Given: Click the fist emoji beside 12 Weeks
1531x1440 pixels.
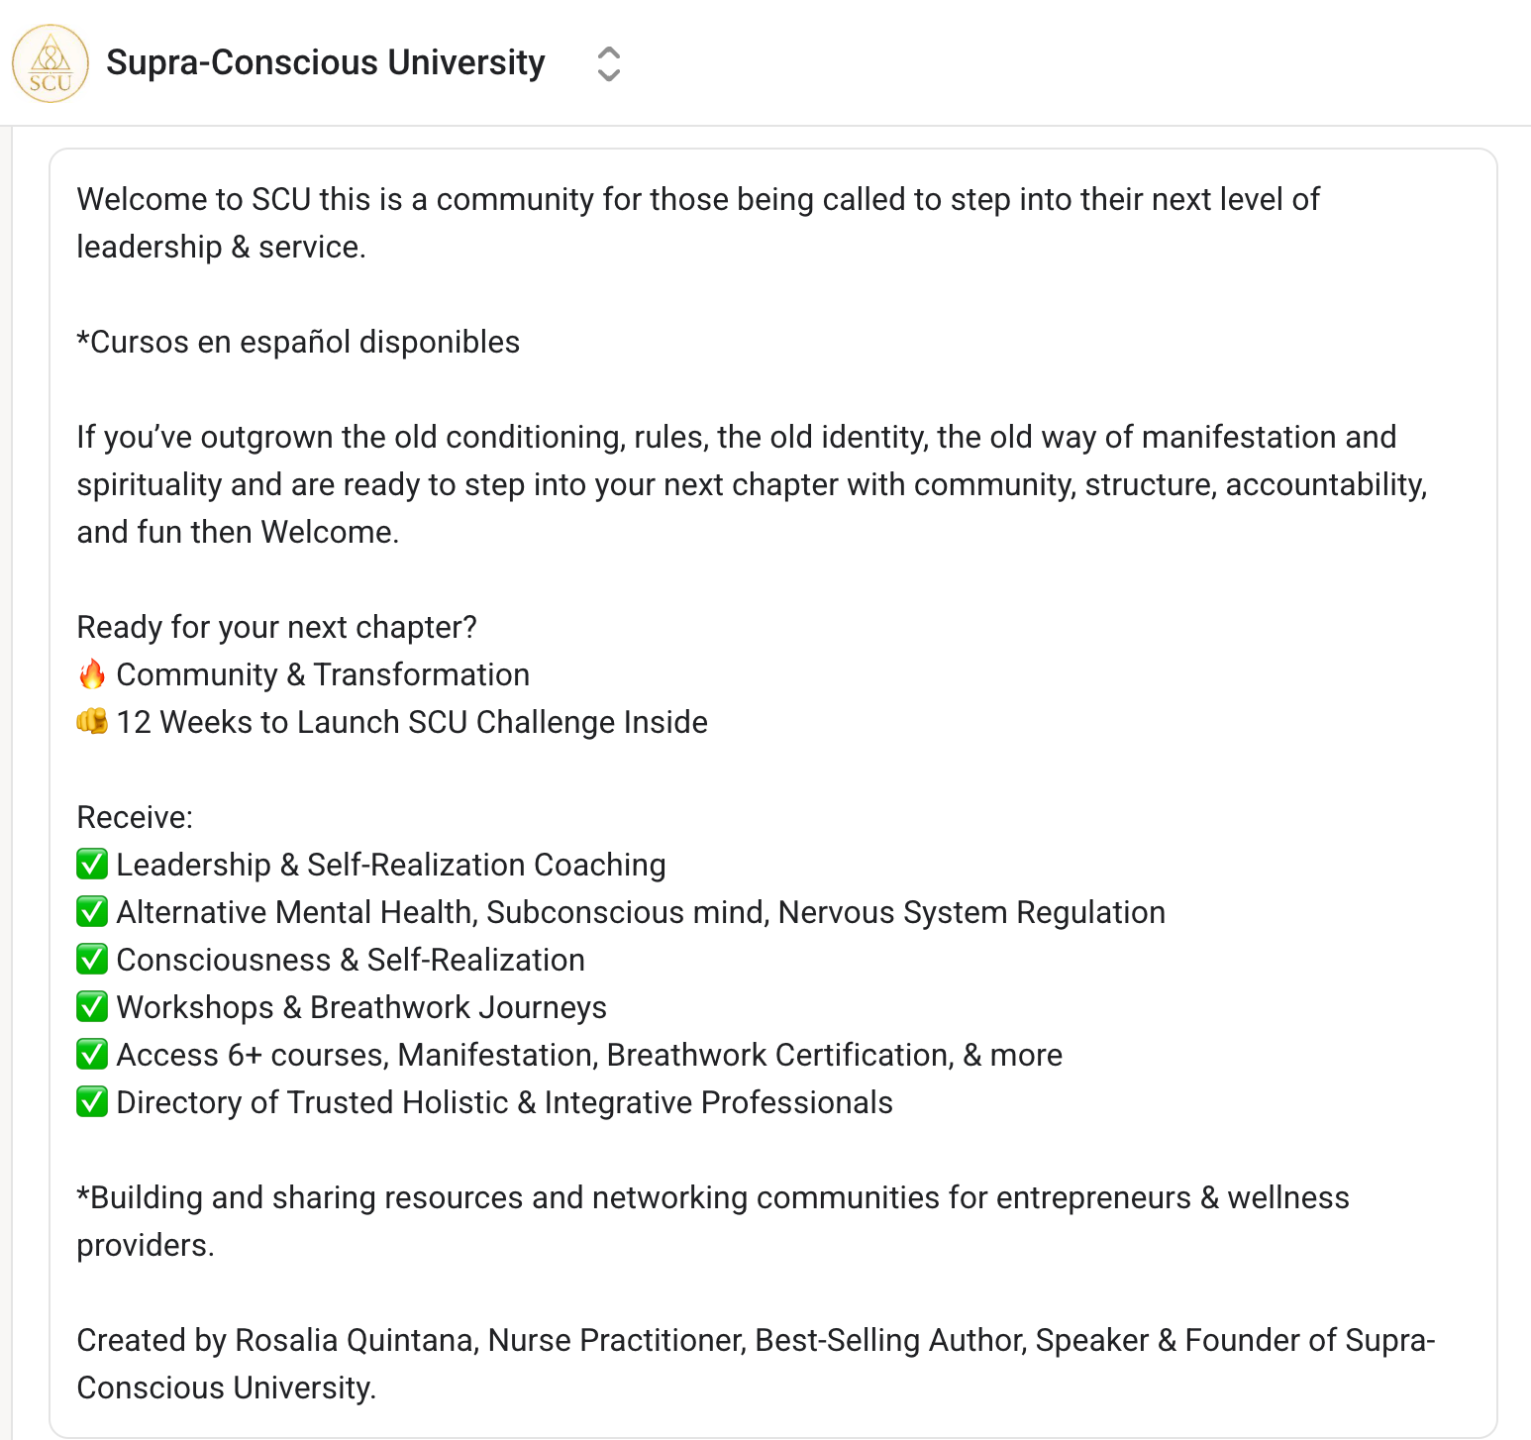Looking at the screenshot, I should tap(92, 721).
